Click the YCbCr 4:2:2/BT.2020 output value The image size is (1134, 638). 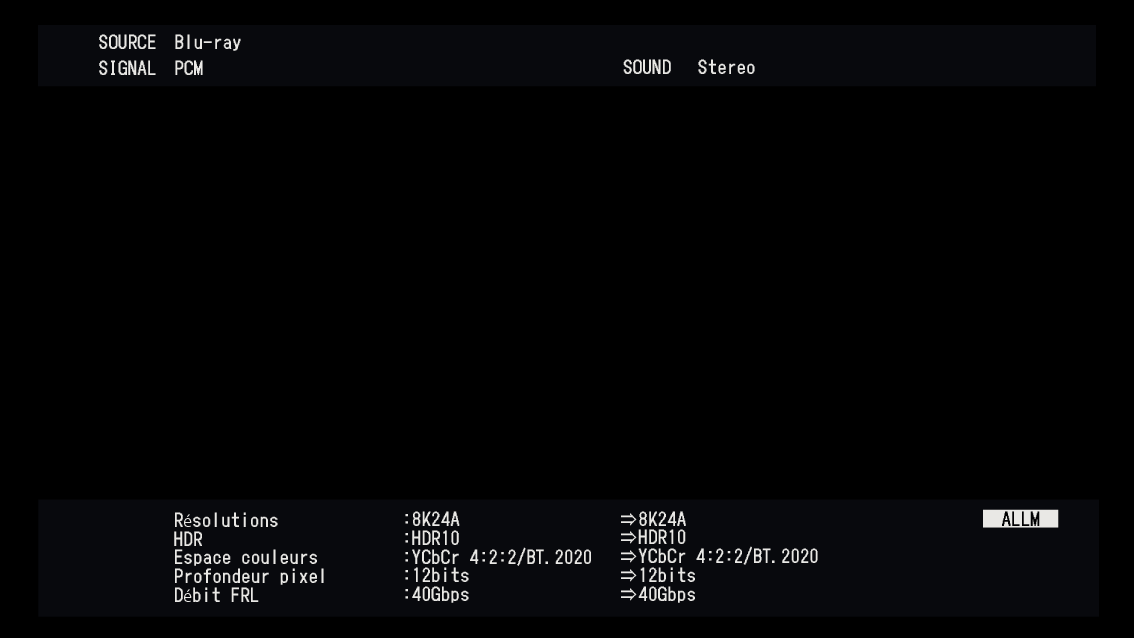click(729, 557)
